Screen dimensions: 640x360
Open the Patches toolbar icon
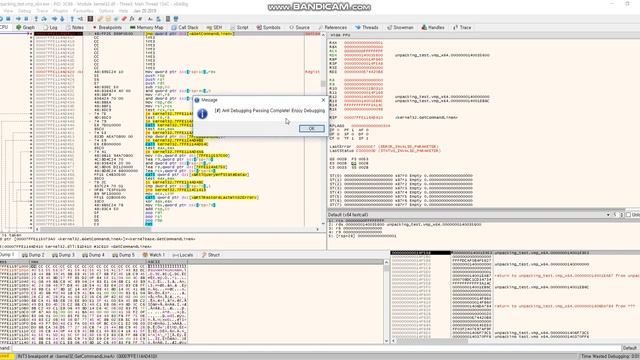[100, 19]
